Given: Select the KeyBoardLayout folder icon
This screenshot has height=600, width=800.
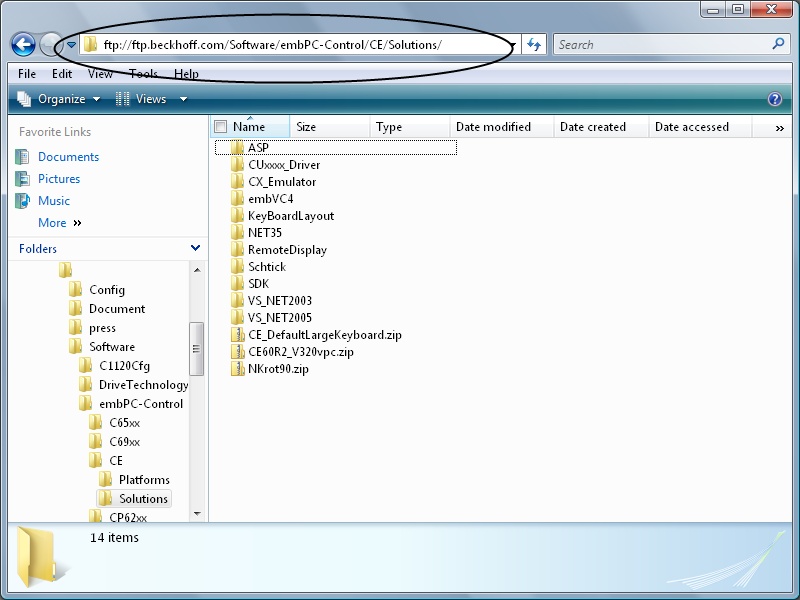Looking at the screenshot, I should point(237,215).
